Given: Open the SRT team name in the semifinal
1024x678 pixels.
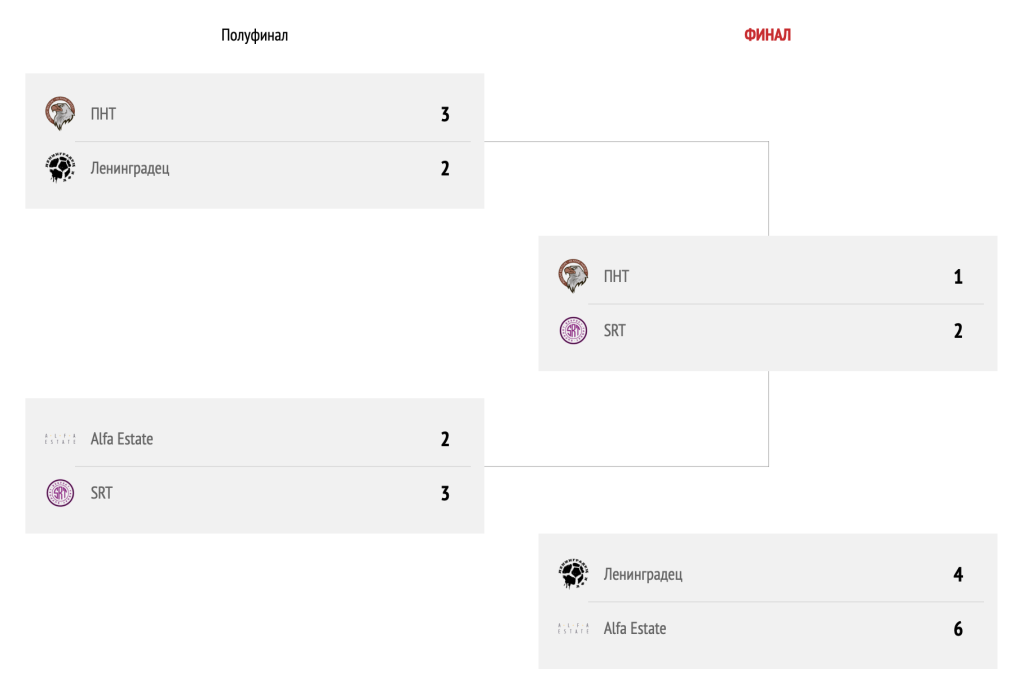Looking at the screenshot, I should pos(101,493).
